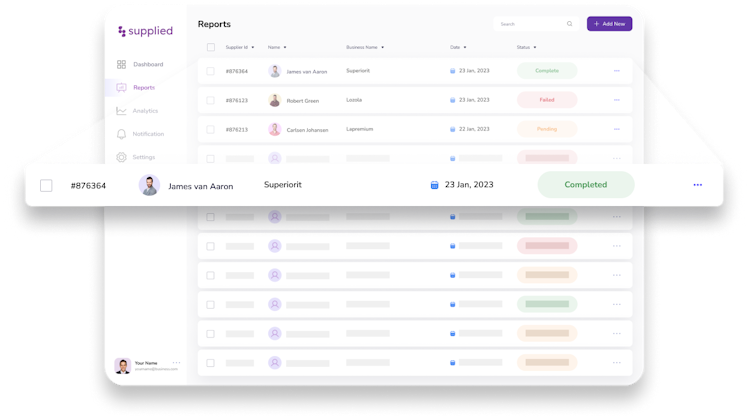
Task: Click large James van Aaron avatar
Action: pyautogui.click(x=149, y=186)
